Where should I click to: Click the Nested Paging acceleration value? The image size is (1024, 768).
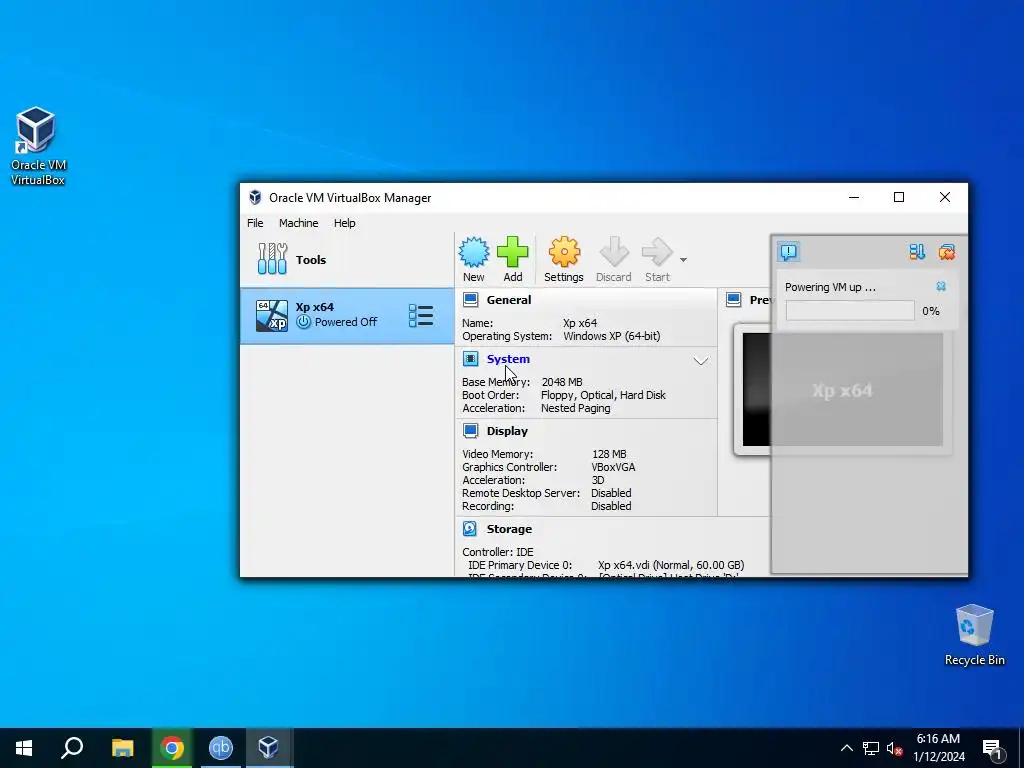pyautogui.click(x=575, y=408)
